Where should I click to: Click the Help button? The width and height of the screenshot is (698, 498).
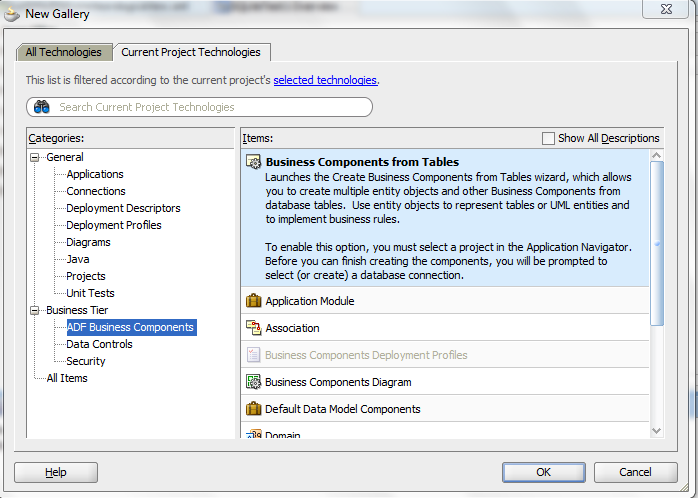tap(56, 472)
